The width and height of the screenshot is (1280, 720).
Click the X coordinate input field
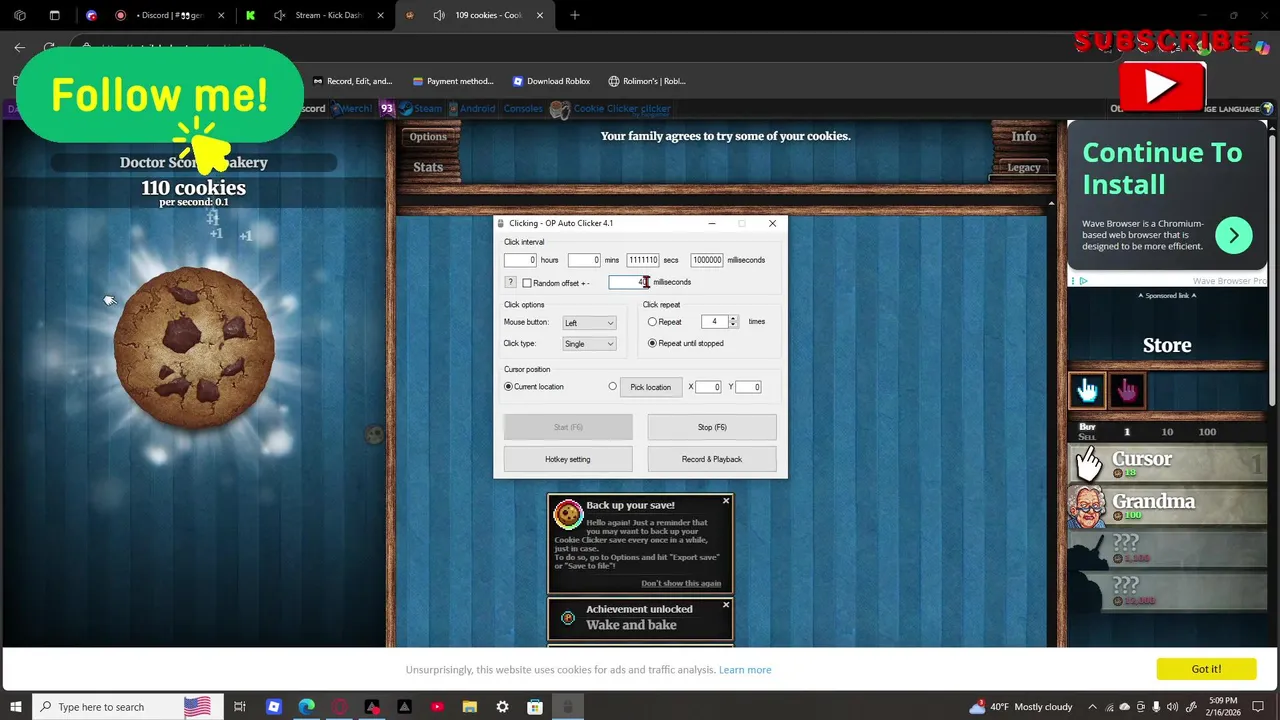tap(708, 387)
